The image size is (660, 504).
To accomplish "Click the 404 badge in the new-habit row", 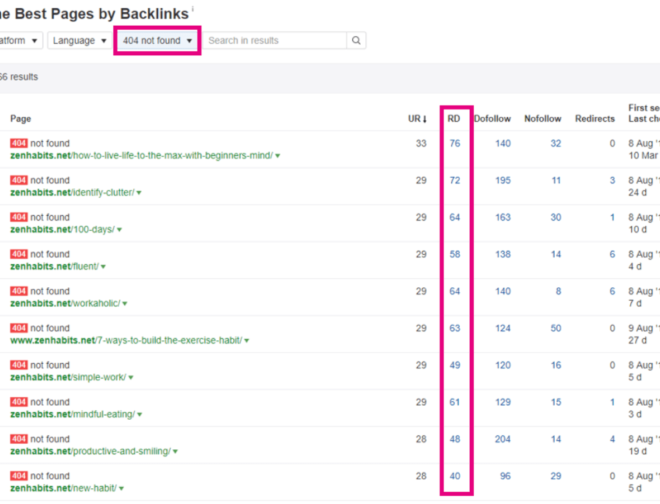I will tap(19, 476).
